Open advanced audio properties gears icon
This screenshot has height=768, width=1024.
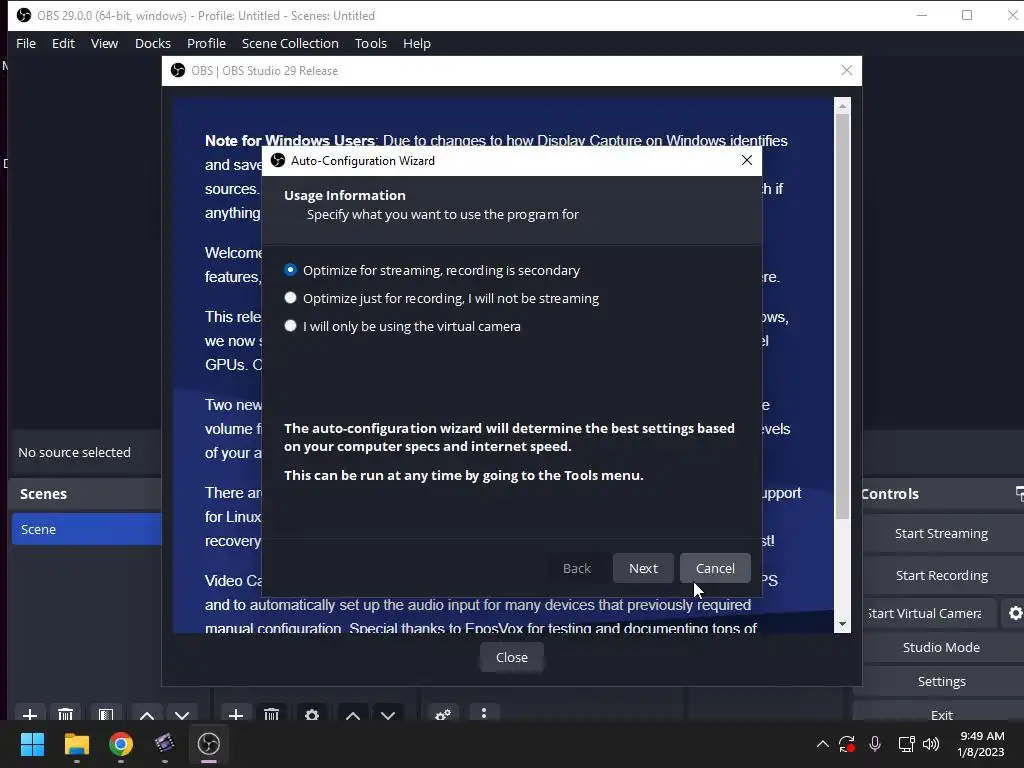[443, 714]
